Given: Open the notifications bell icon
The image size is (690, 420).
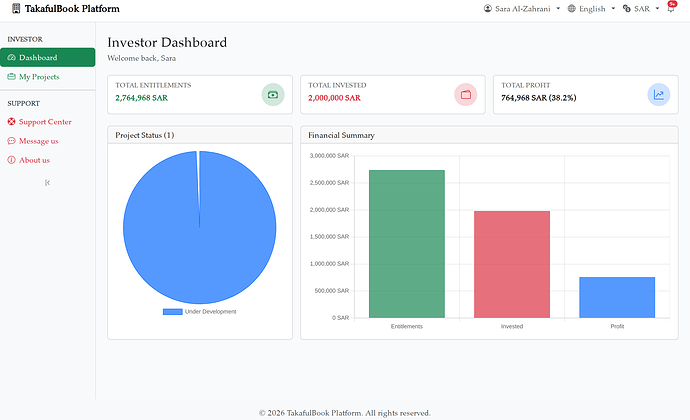Looking at the screenshot, I should pos(671,9).
